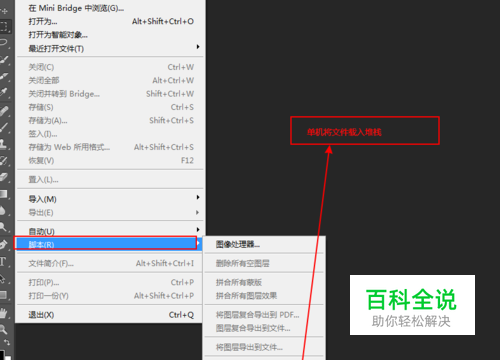Select the Gradient tool
Image resolution: width=500 pixels, height=360 pixels.
(4, 194)
